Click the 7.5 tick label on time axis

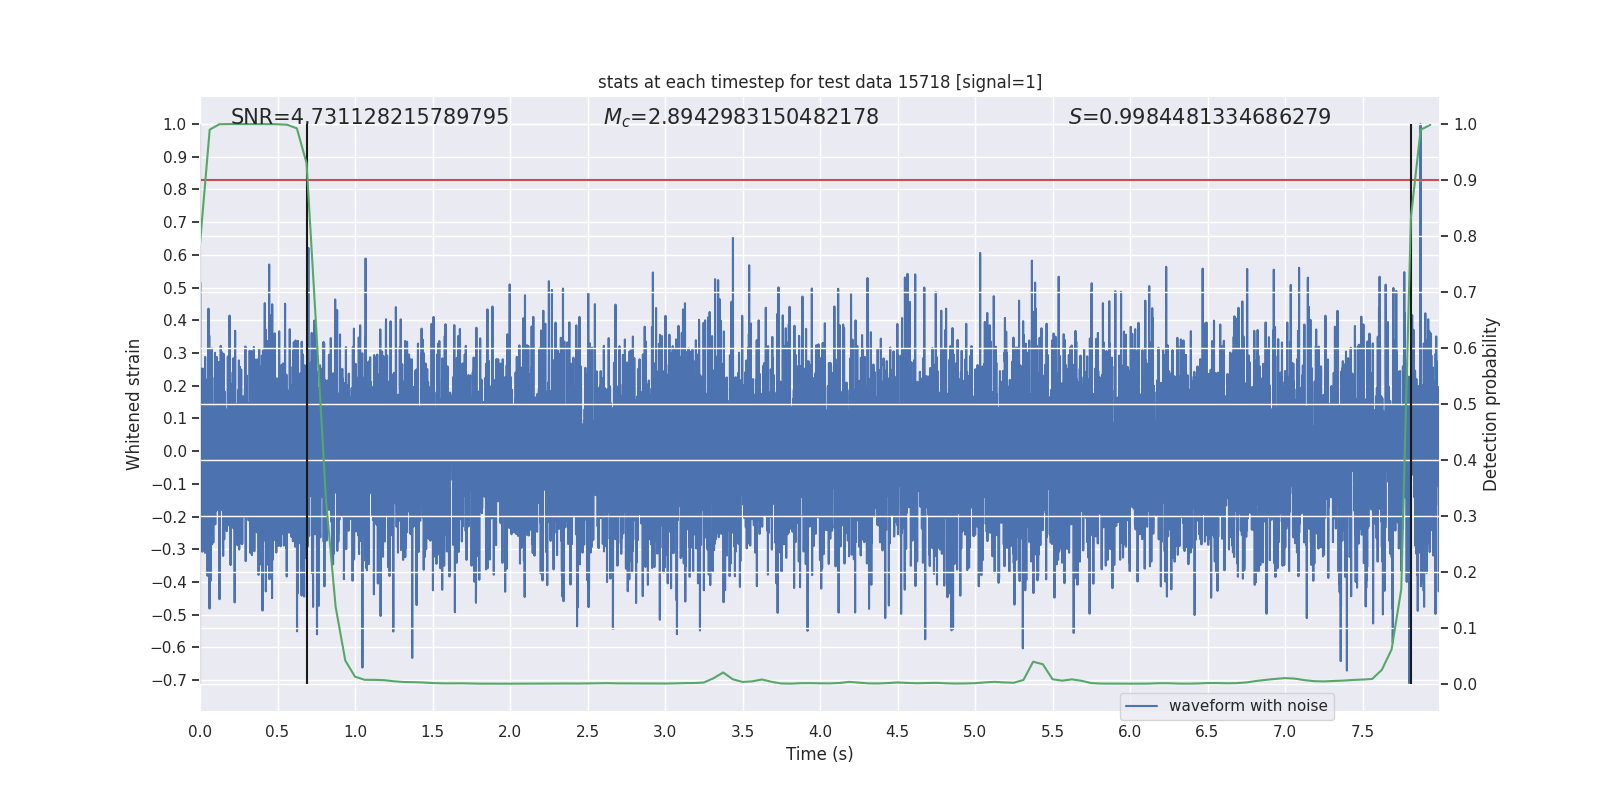[1361, 732]
